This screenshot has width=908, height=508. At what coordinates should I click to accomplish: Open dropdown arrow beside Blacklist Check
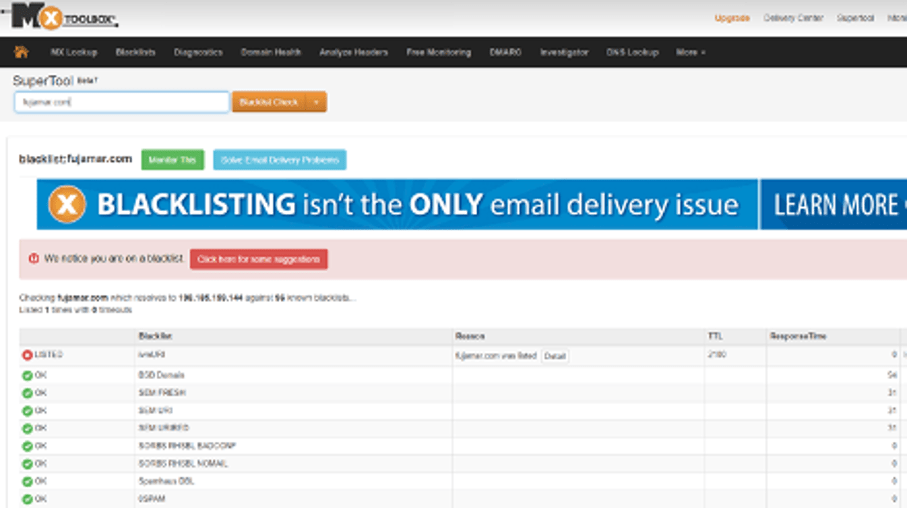point(316,102)
